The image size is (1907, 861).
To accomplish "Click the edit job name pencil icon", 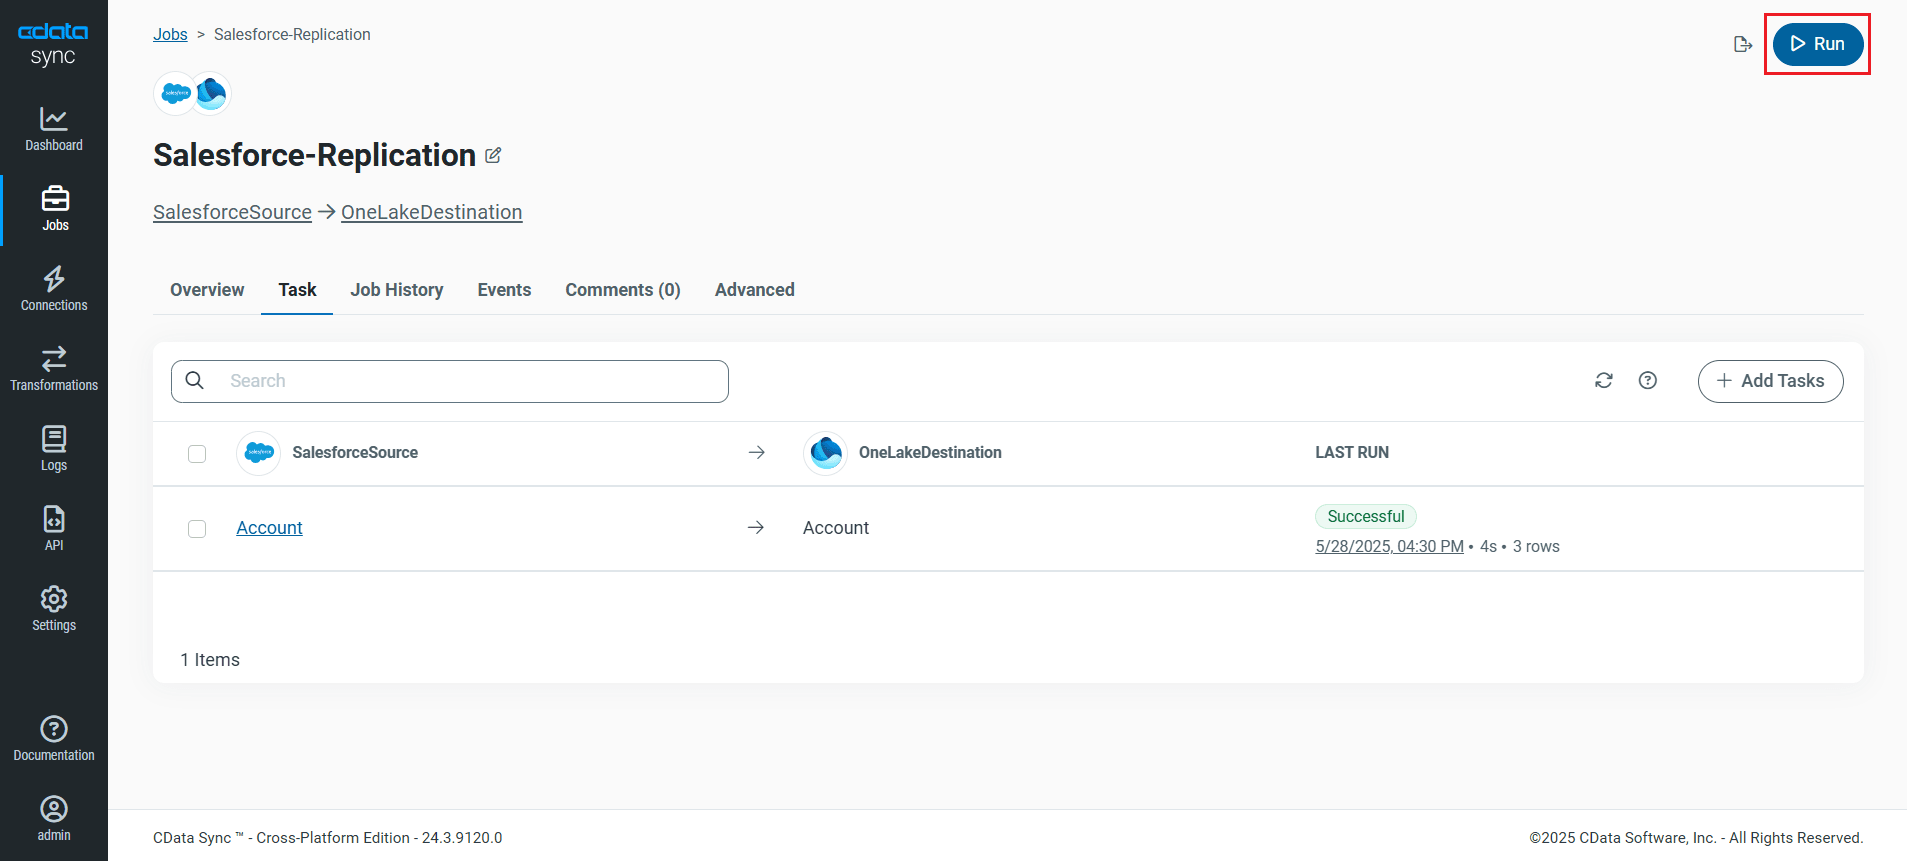I will click(493, 156).
